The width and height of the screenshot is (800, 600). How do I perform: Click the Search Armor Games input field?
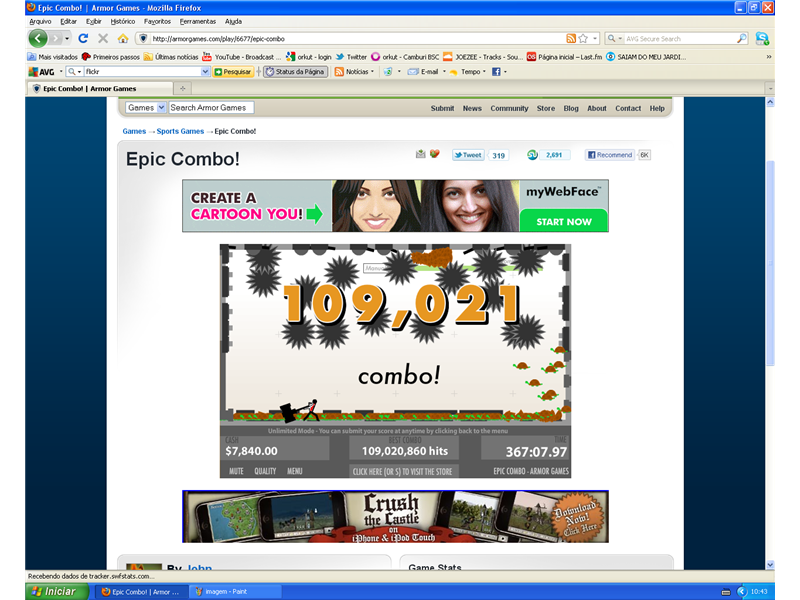(x=211, y=108)
